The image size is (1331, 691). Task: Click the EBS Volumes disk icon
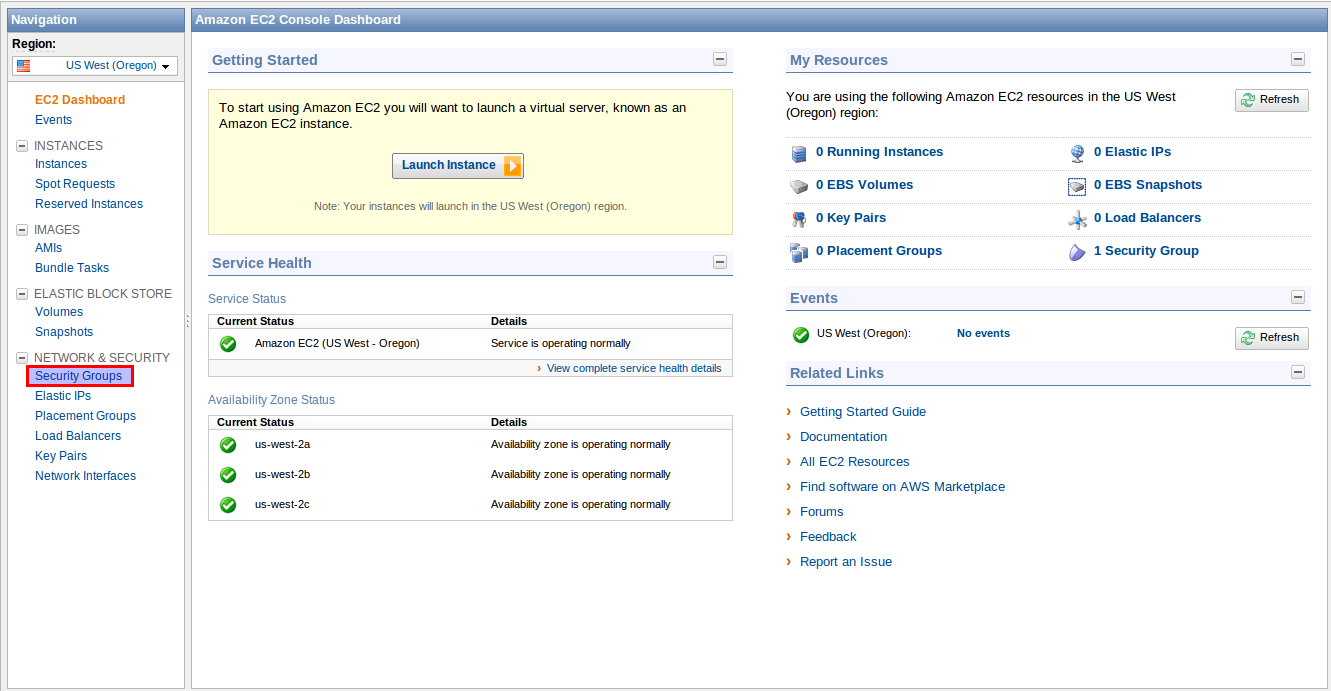click(x=798, y=186)
